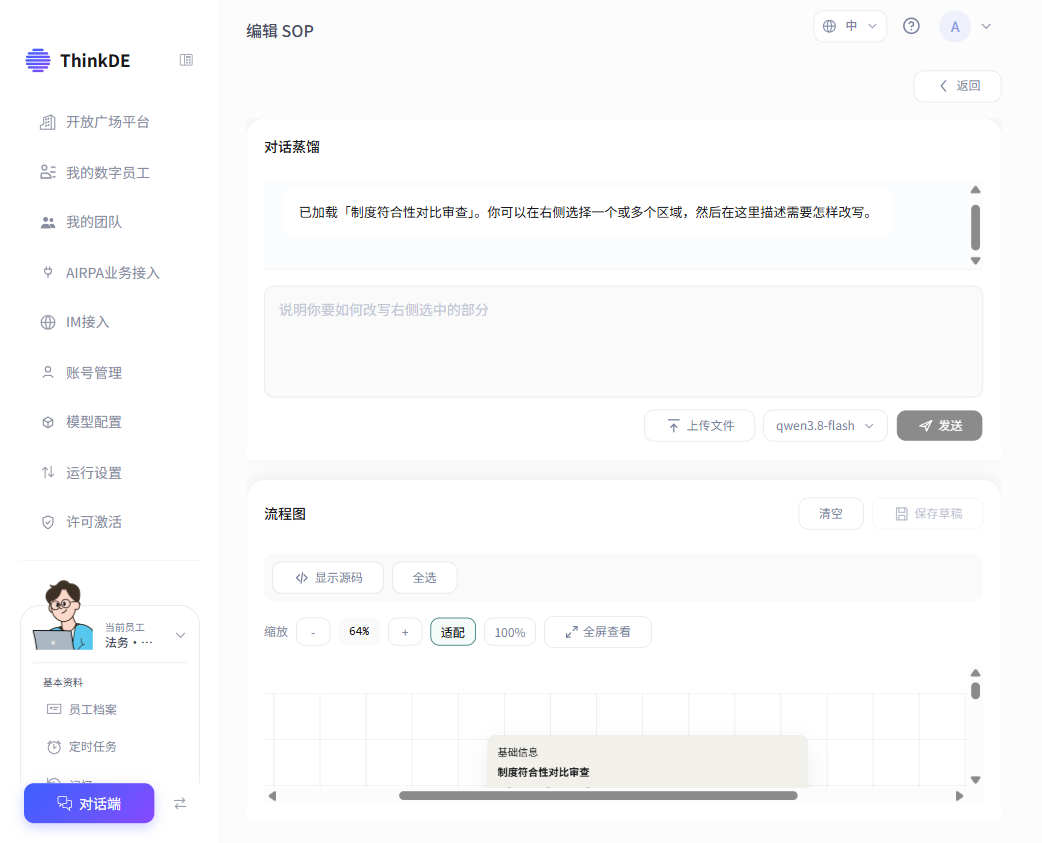Open 我的数字员工 menu item
The image size is (1042, 843).
[x=110, y=173]
